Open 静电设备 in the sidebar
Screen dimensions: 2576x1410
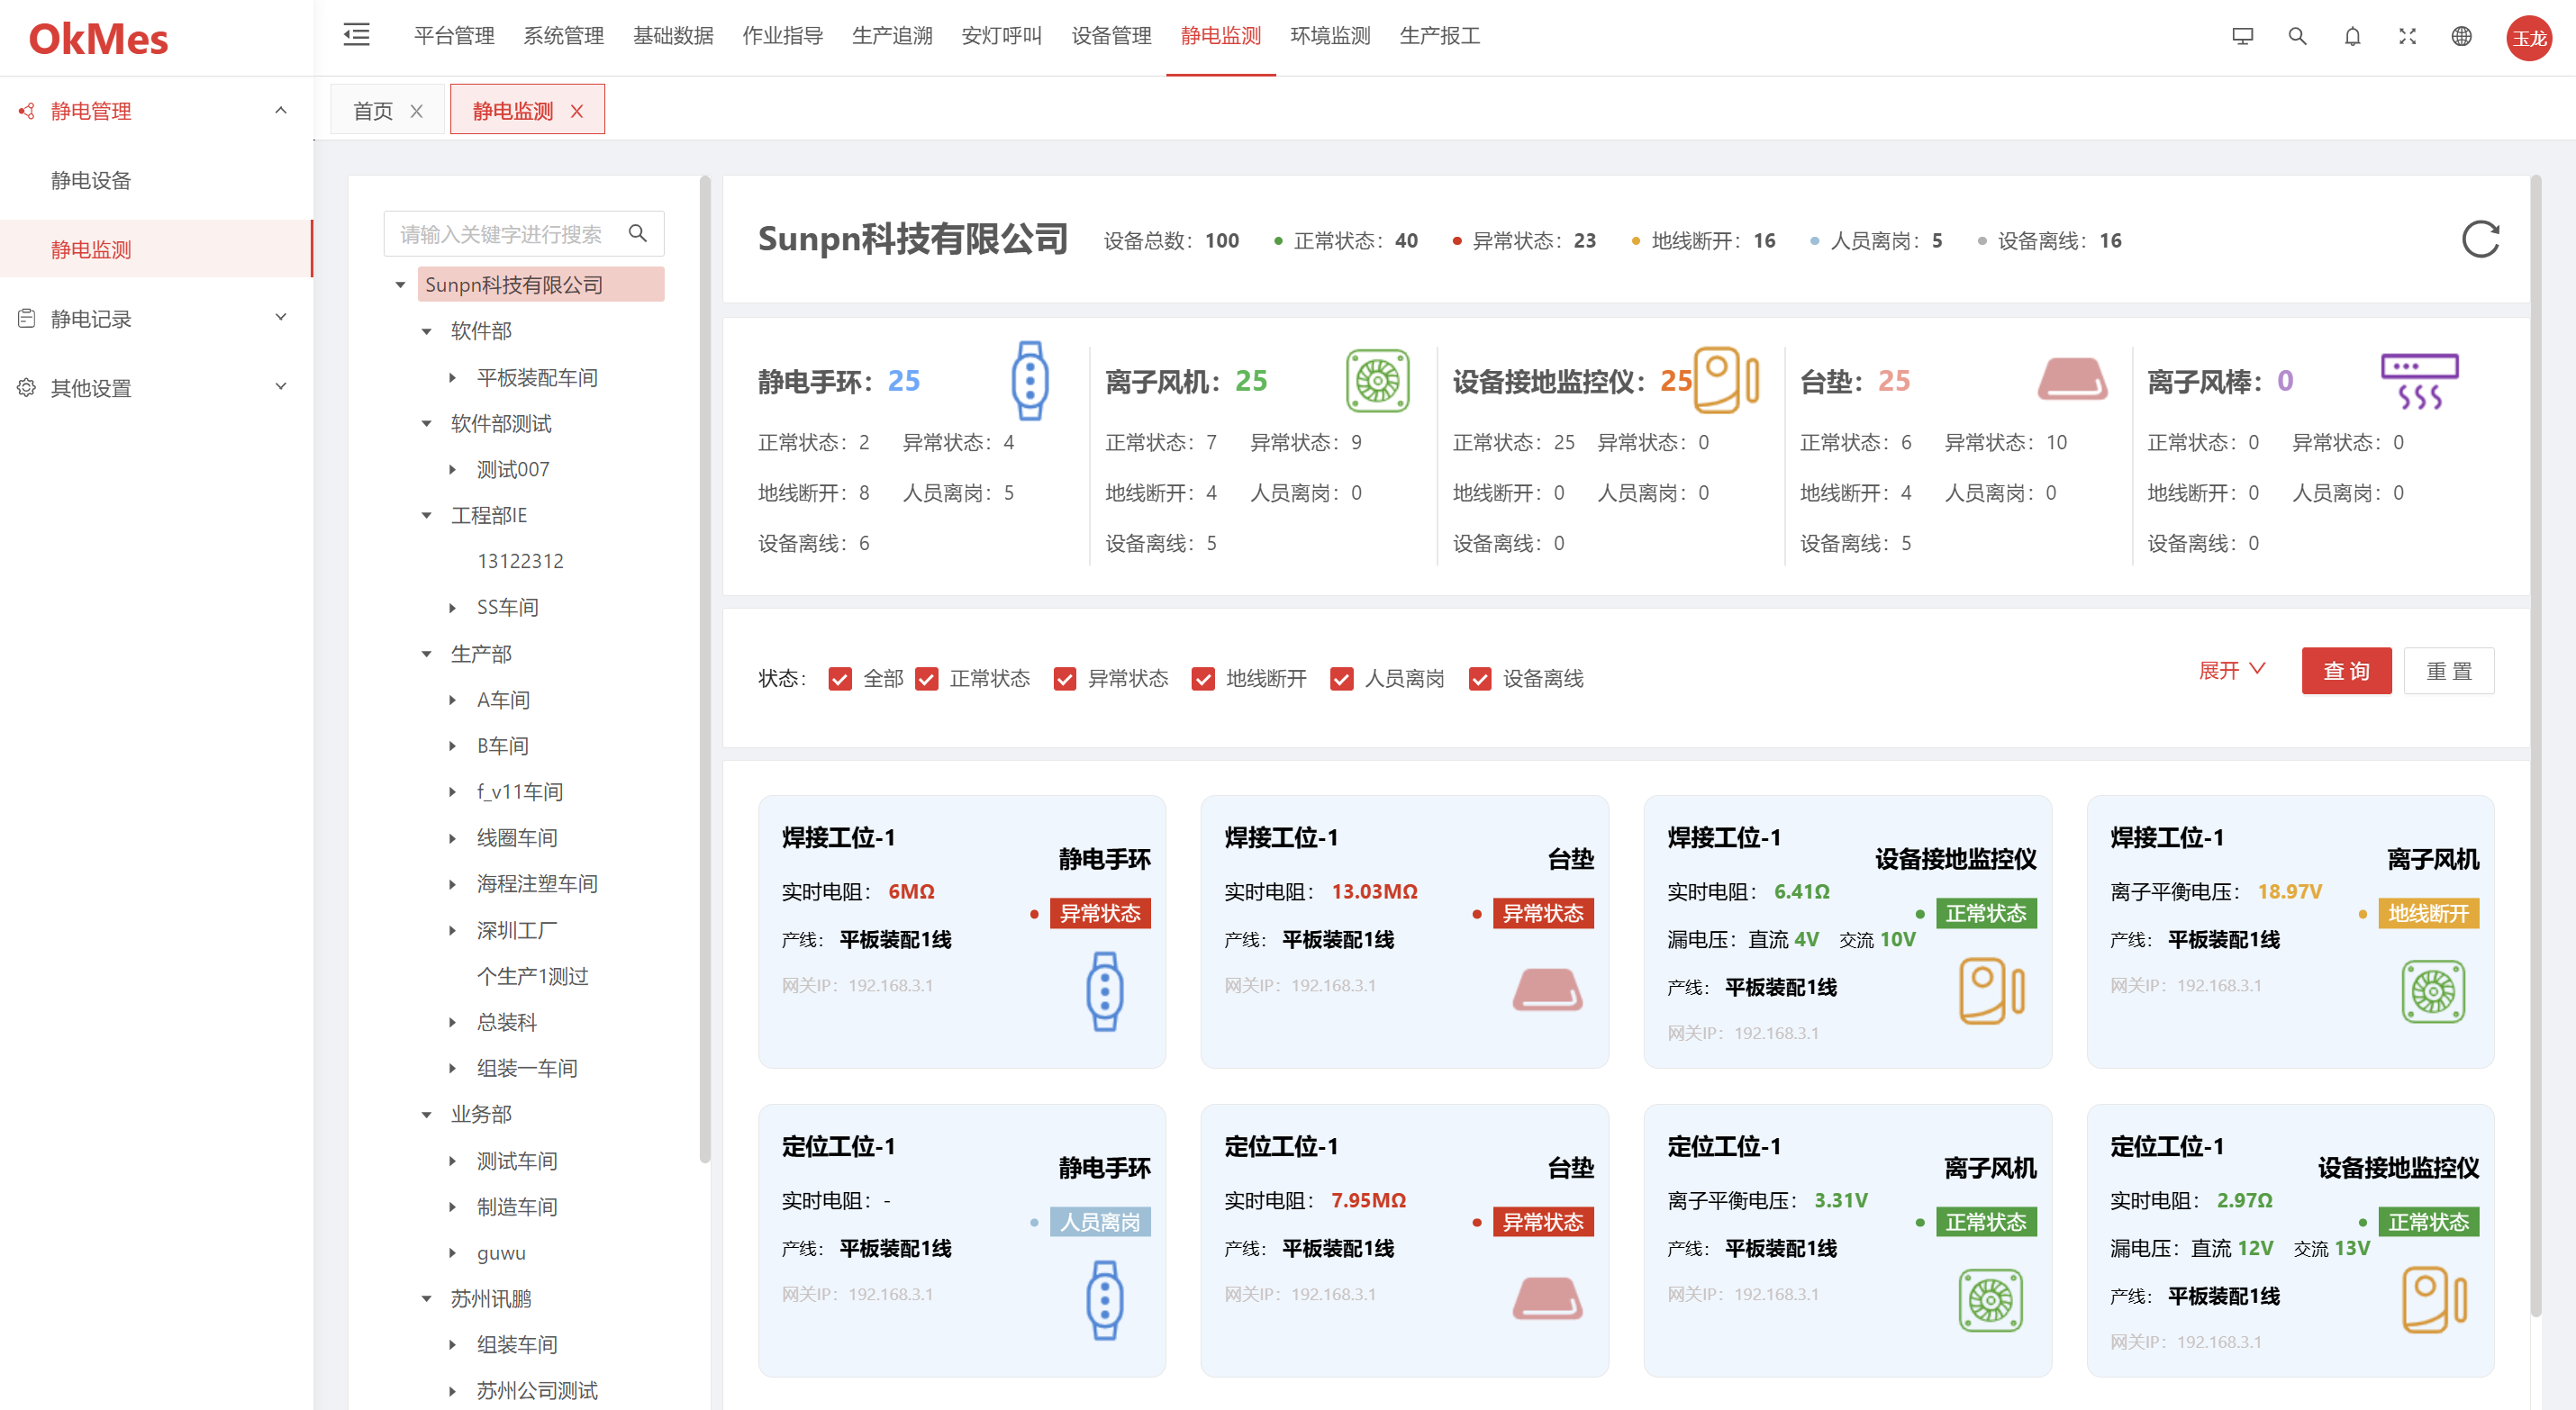click(x=91, y=180)
